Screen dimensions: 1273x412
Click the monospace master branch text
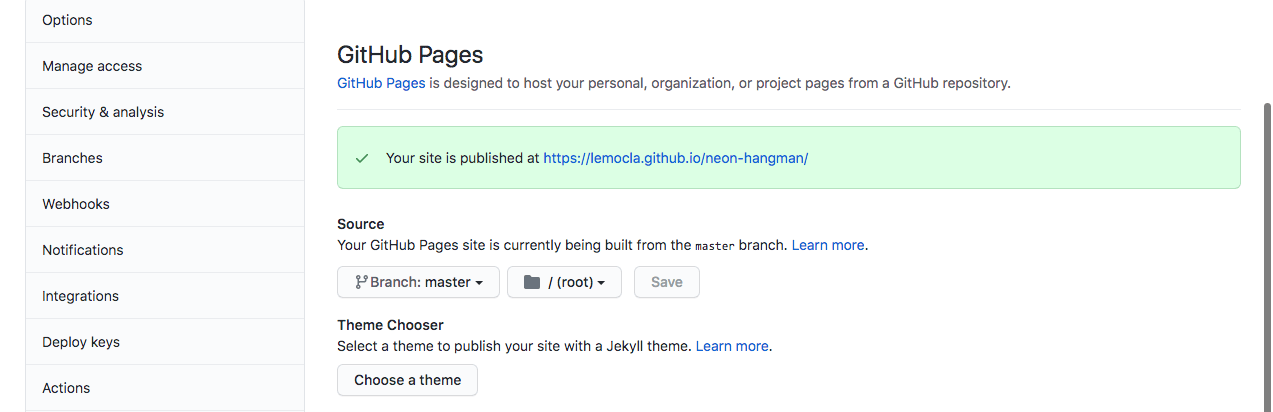(x=715, y=246)
